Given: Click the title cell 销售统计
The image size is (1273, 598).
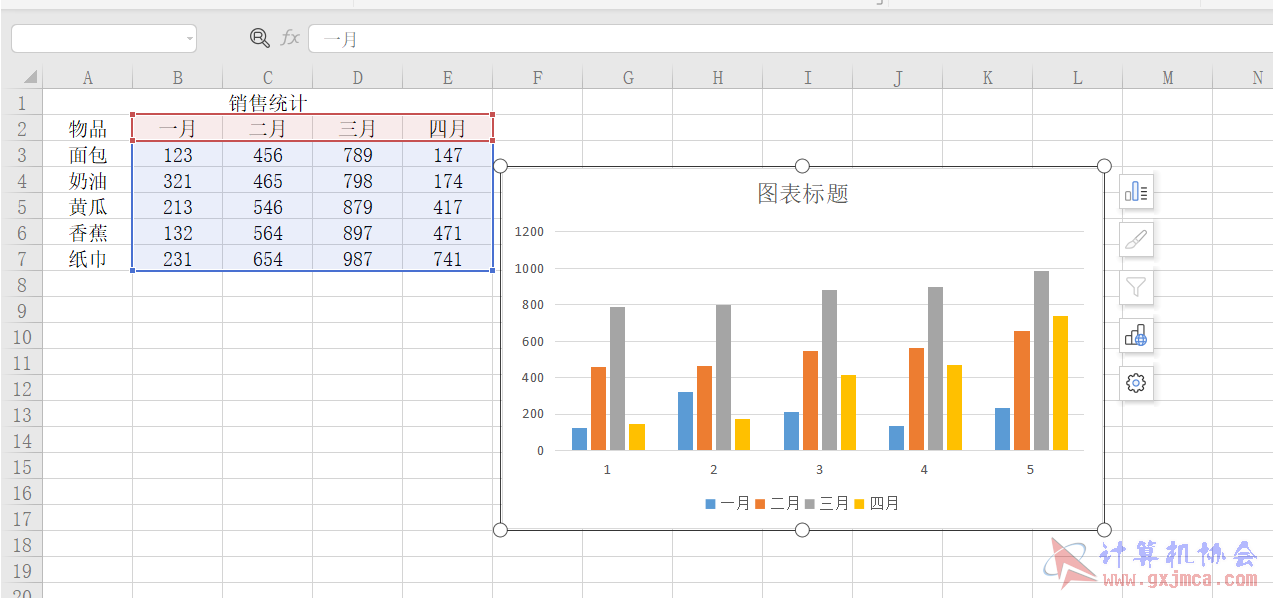Looking at the screenshot, I should pos(267,102).
